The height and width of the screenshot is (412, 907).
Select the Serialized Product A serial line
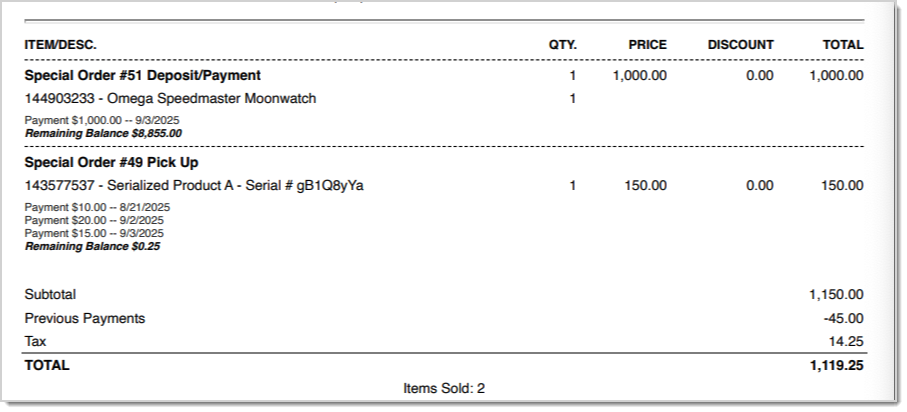[193, 186]
